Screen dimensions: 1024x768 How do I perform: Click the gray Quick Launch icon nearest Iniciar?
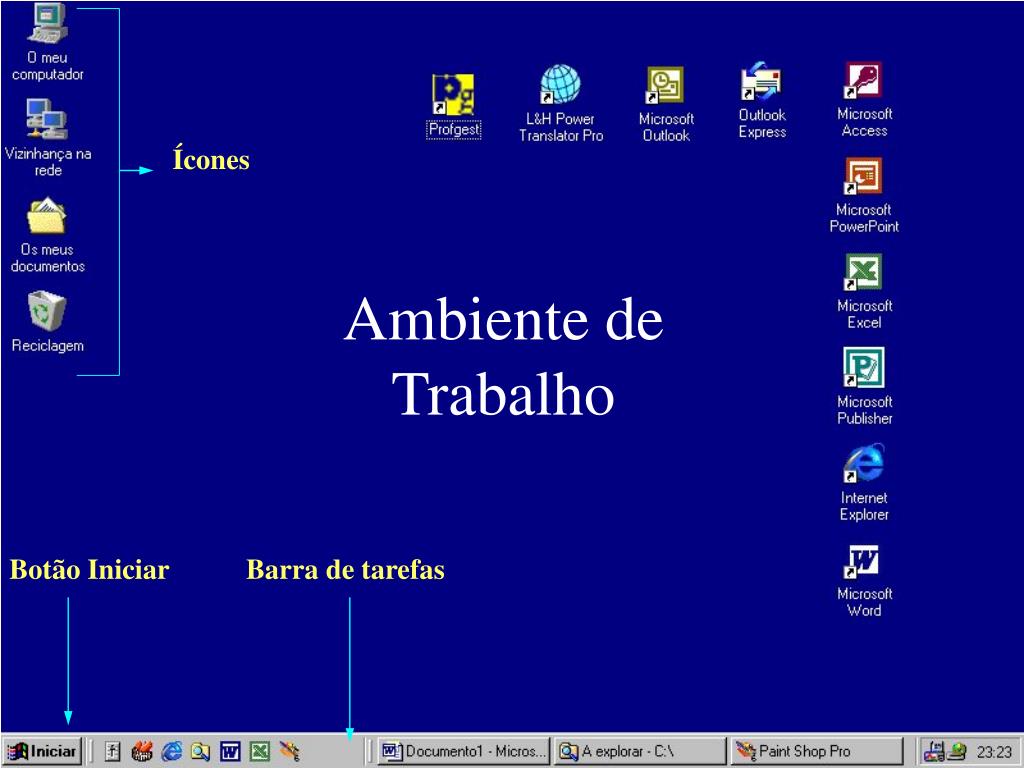click(113, 752)
